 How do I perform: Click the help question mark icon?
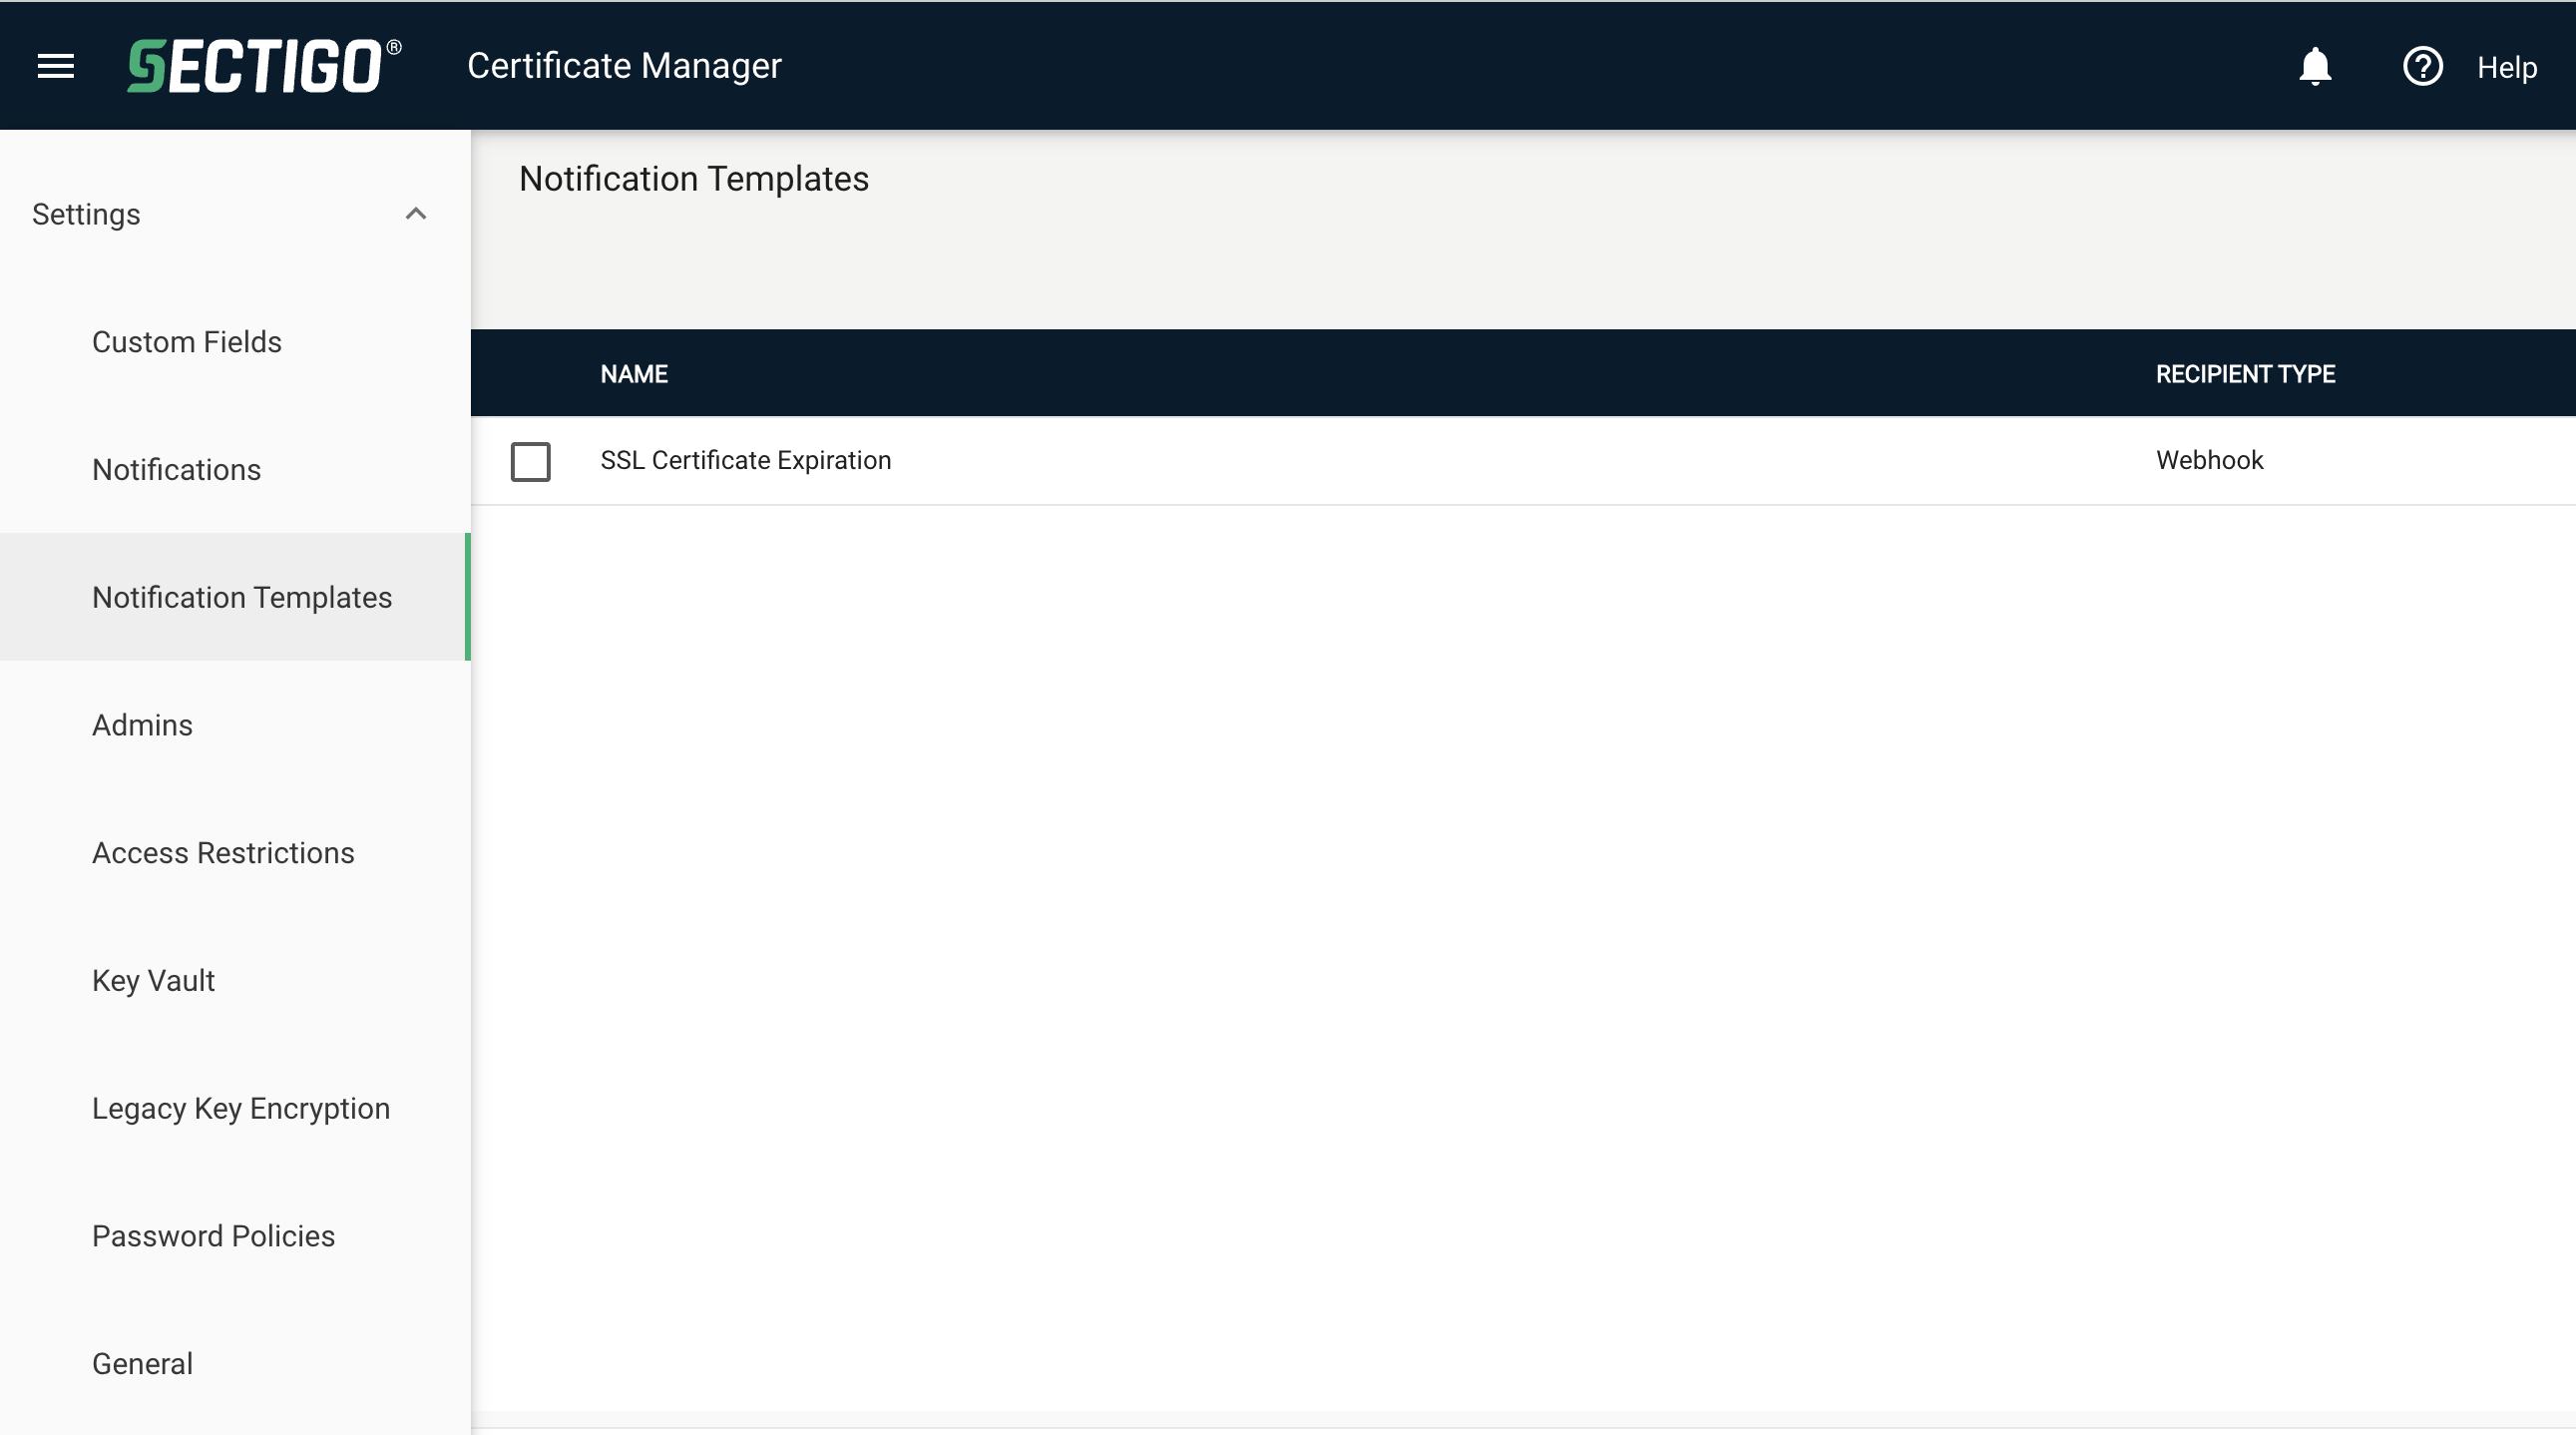pos(2422,66)
